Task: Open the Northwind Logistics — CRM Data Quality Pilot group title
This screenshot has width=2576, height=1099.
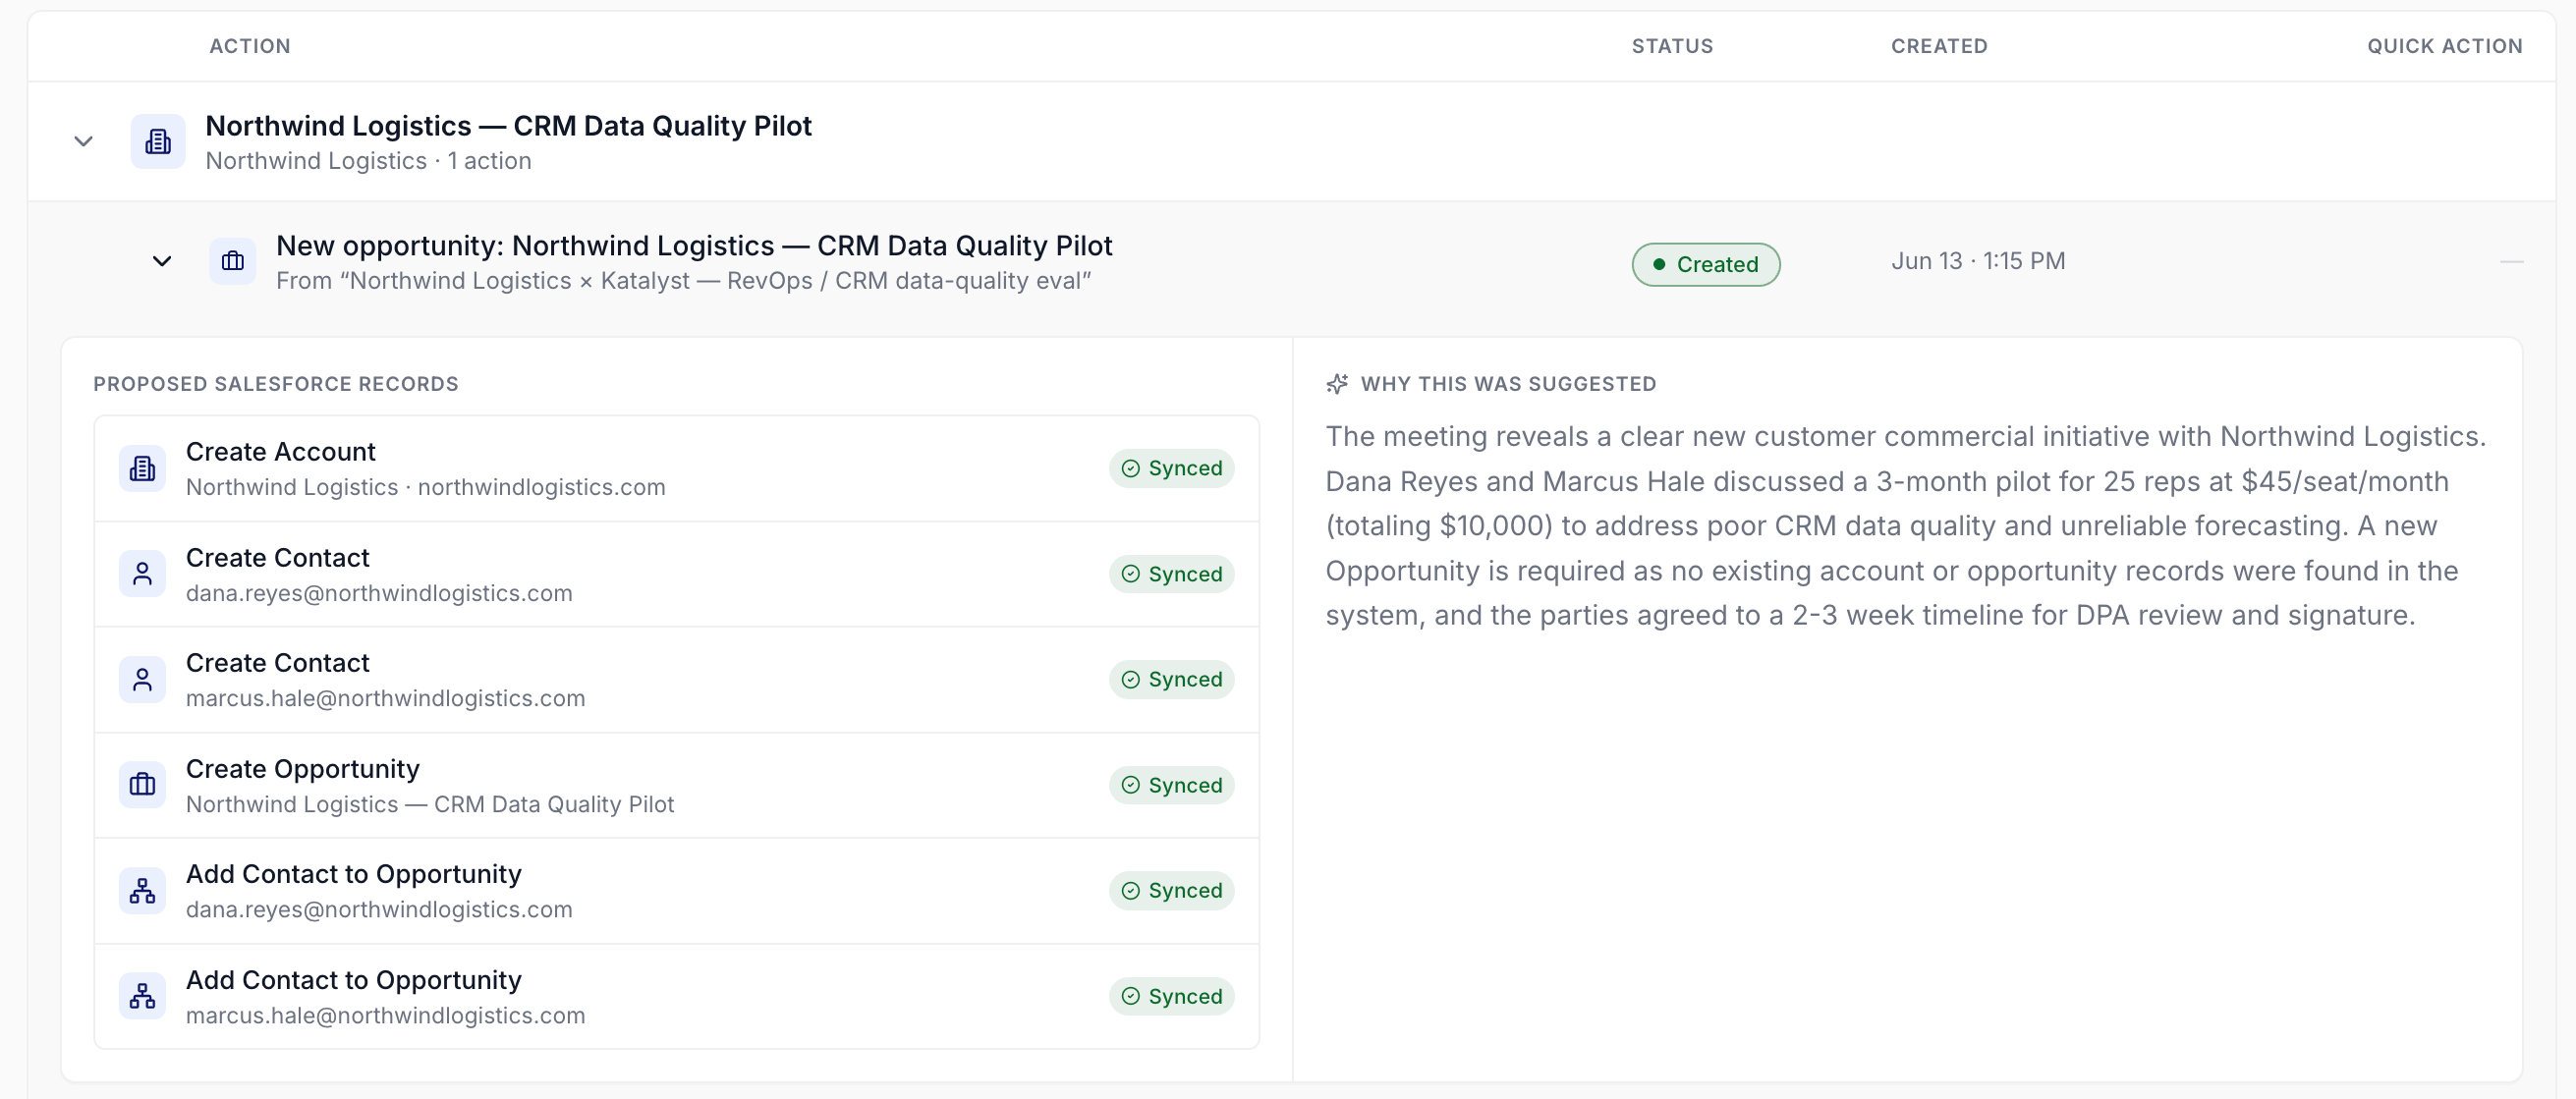Action: click(x=508, y=126)
